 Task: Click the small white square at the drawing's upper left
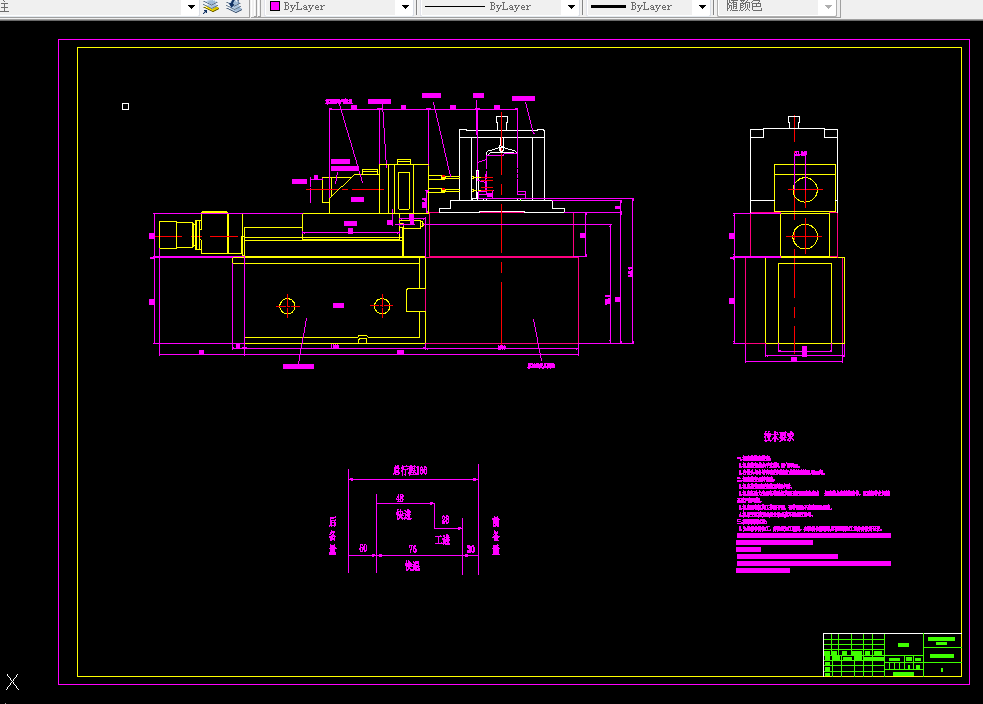pos(125,107)
